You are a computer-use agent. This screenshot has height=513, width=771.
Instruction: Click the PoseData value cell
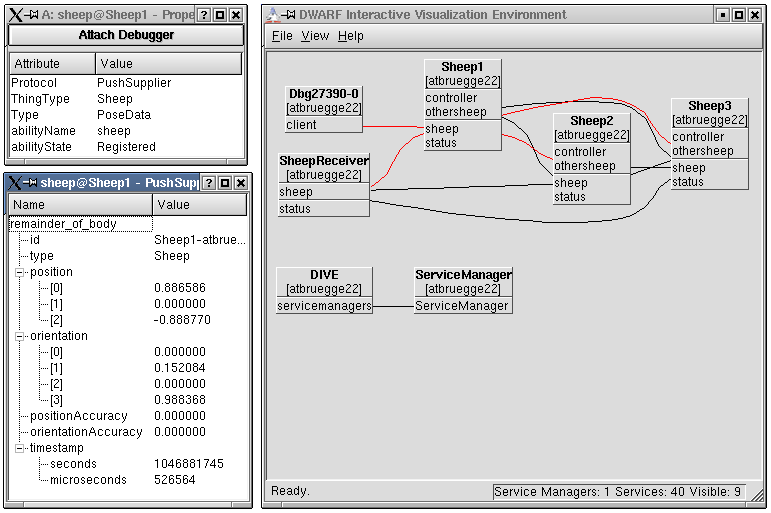[124, 115]
